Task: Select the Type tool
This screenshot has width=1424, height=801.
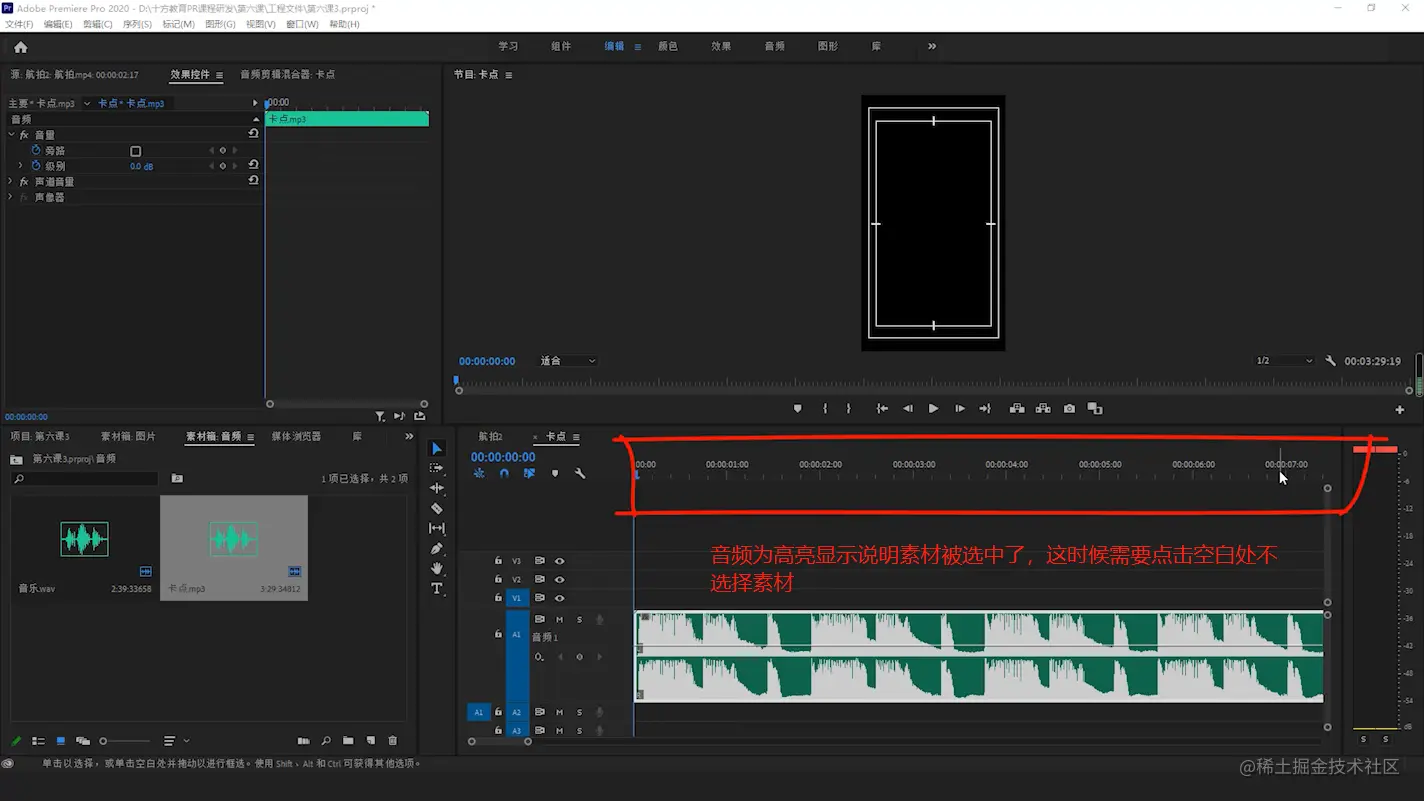Action: (437, 589)
